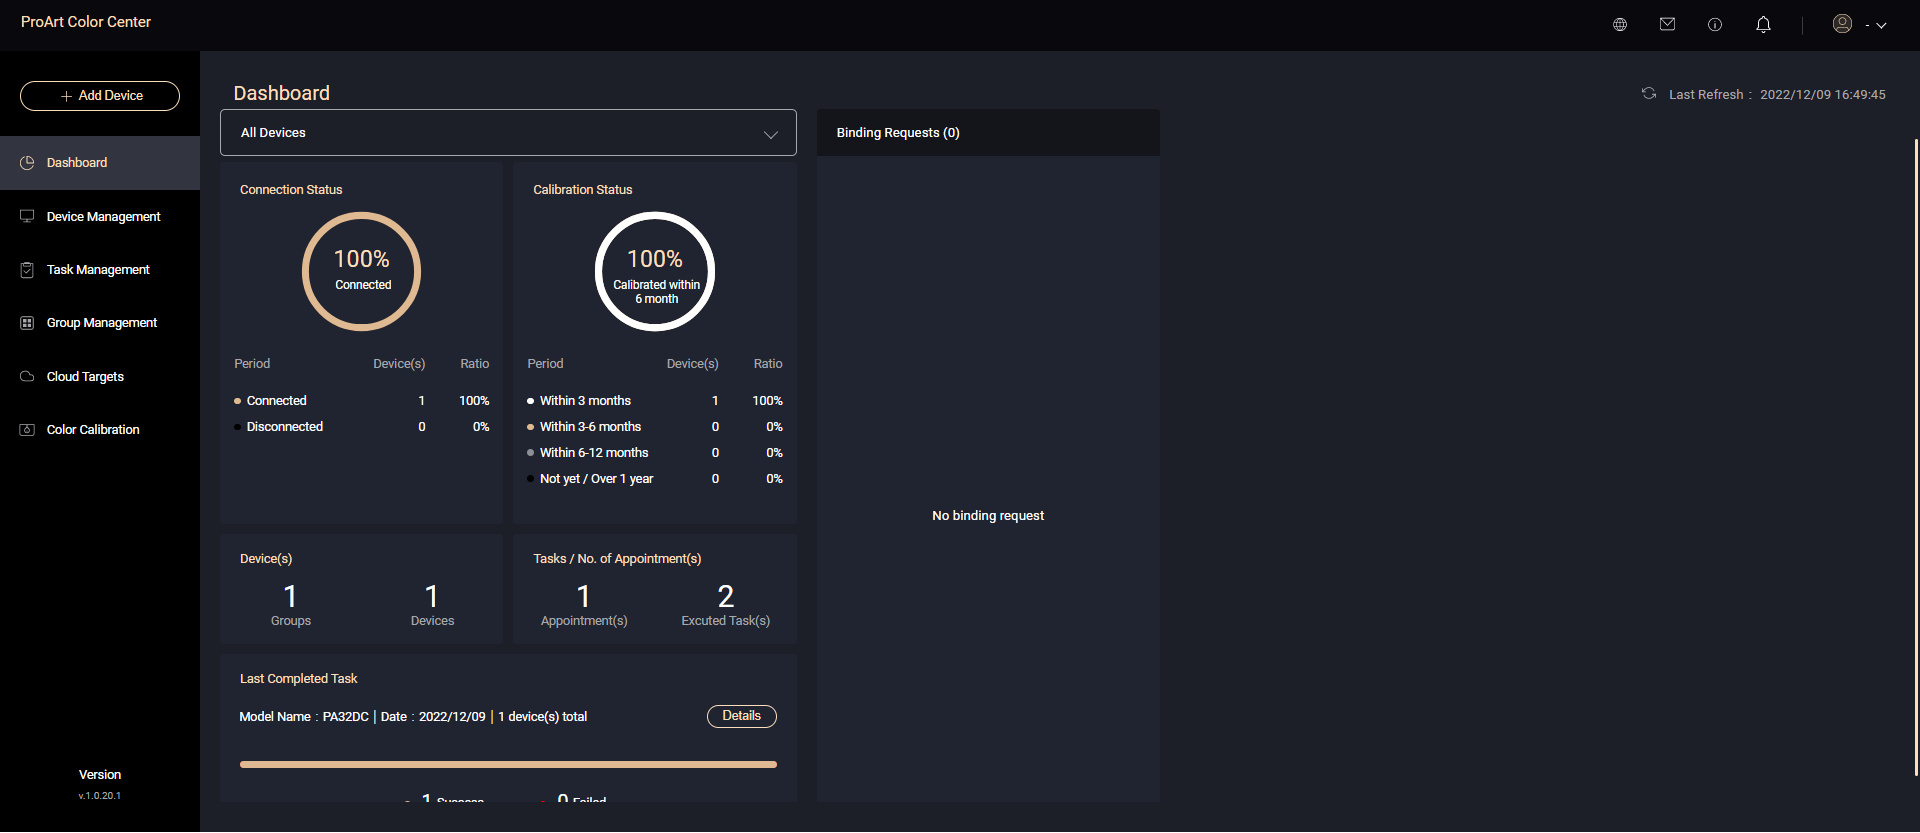
Task: Click the vertical page scrollbar
Action: coord(1916,457)
